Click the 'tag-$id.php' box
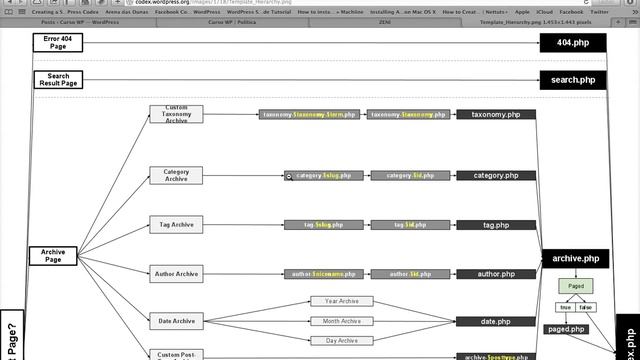 pos(410,225)
